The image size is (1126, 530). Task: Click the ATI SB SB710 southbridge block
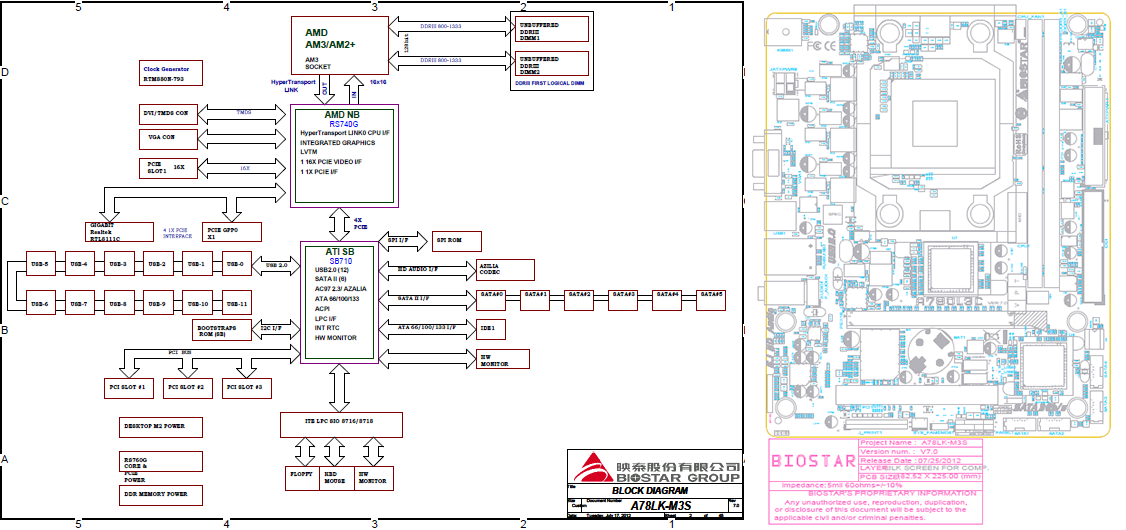click(340, 302)
